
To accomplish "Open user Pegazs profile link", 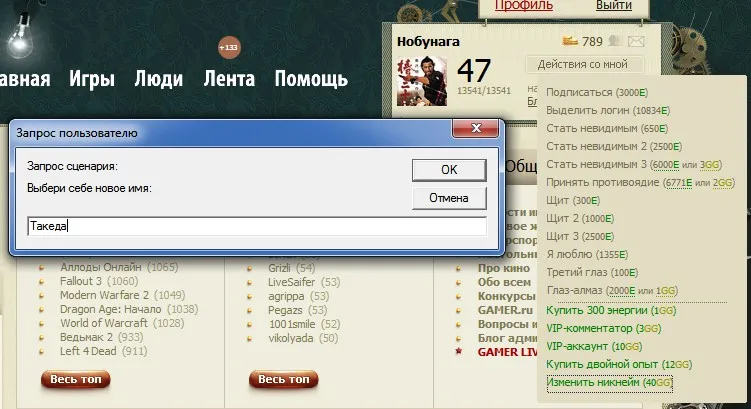I will pos(285,310).
